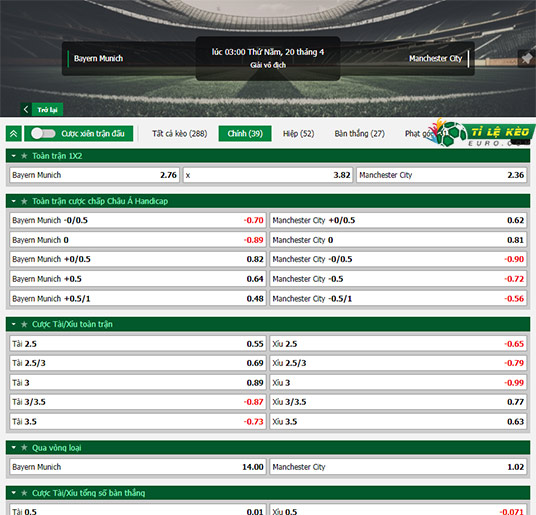Image resolution: width=536 pixels, height=515 pixels.
Task: Select Manchester City 0 handicap odds
Action: pos(398,240)
